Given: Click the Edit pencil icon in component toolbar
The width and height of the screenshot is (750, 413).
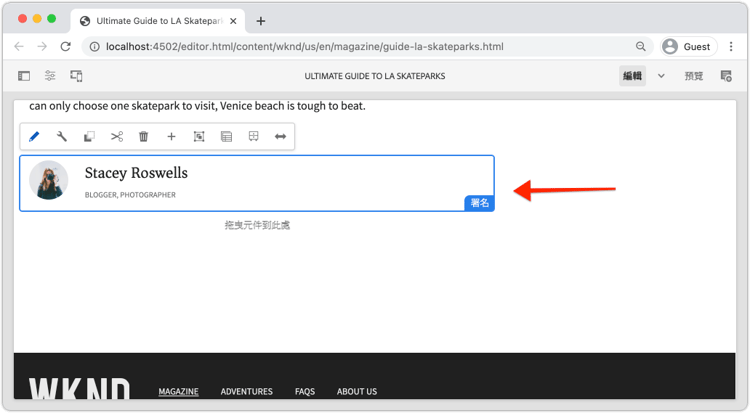Looking at the screenshot, I should [x=34, y=137].
